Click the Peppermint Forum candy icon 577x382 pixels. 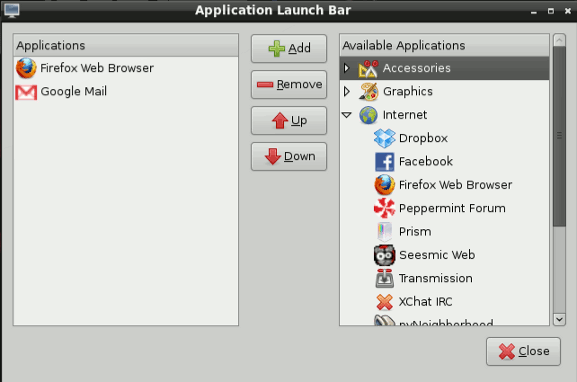385,208
